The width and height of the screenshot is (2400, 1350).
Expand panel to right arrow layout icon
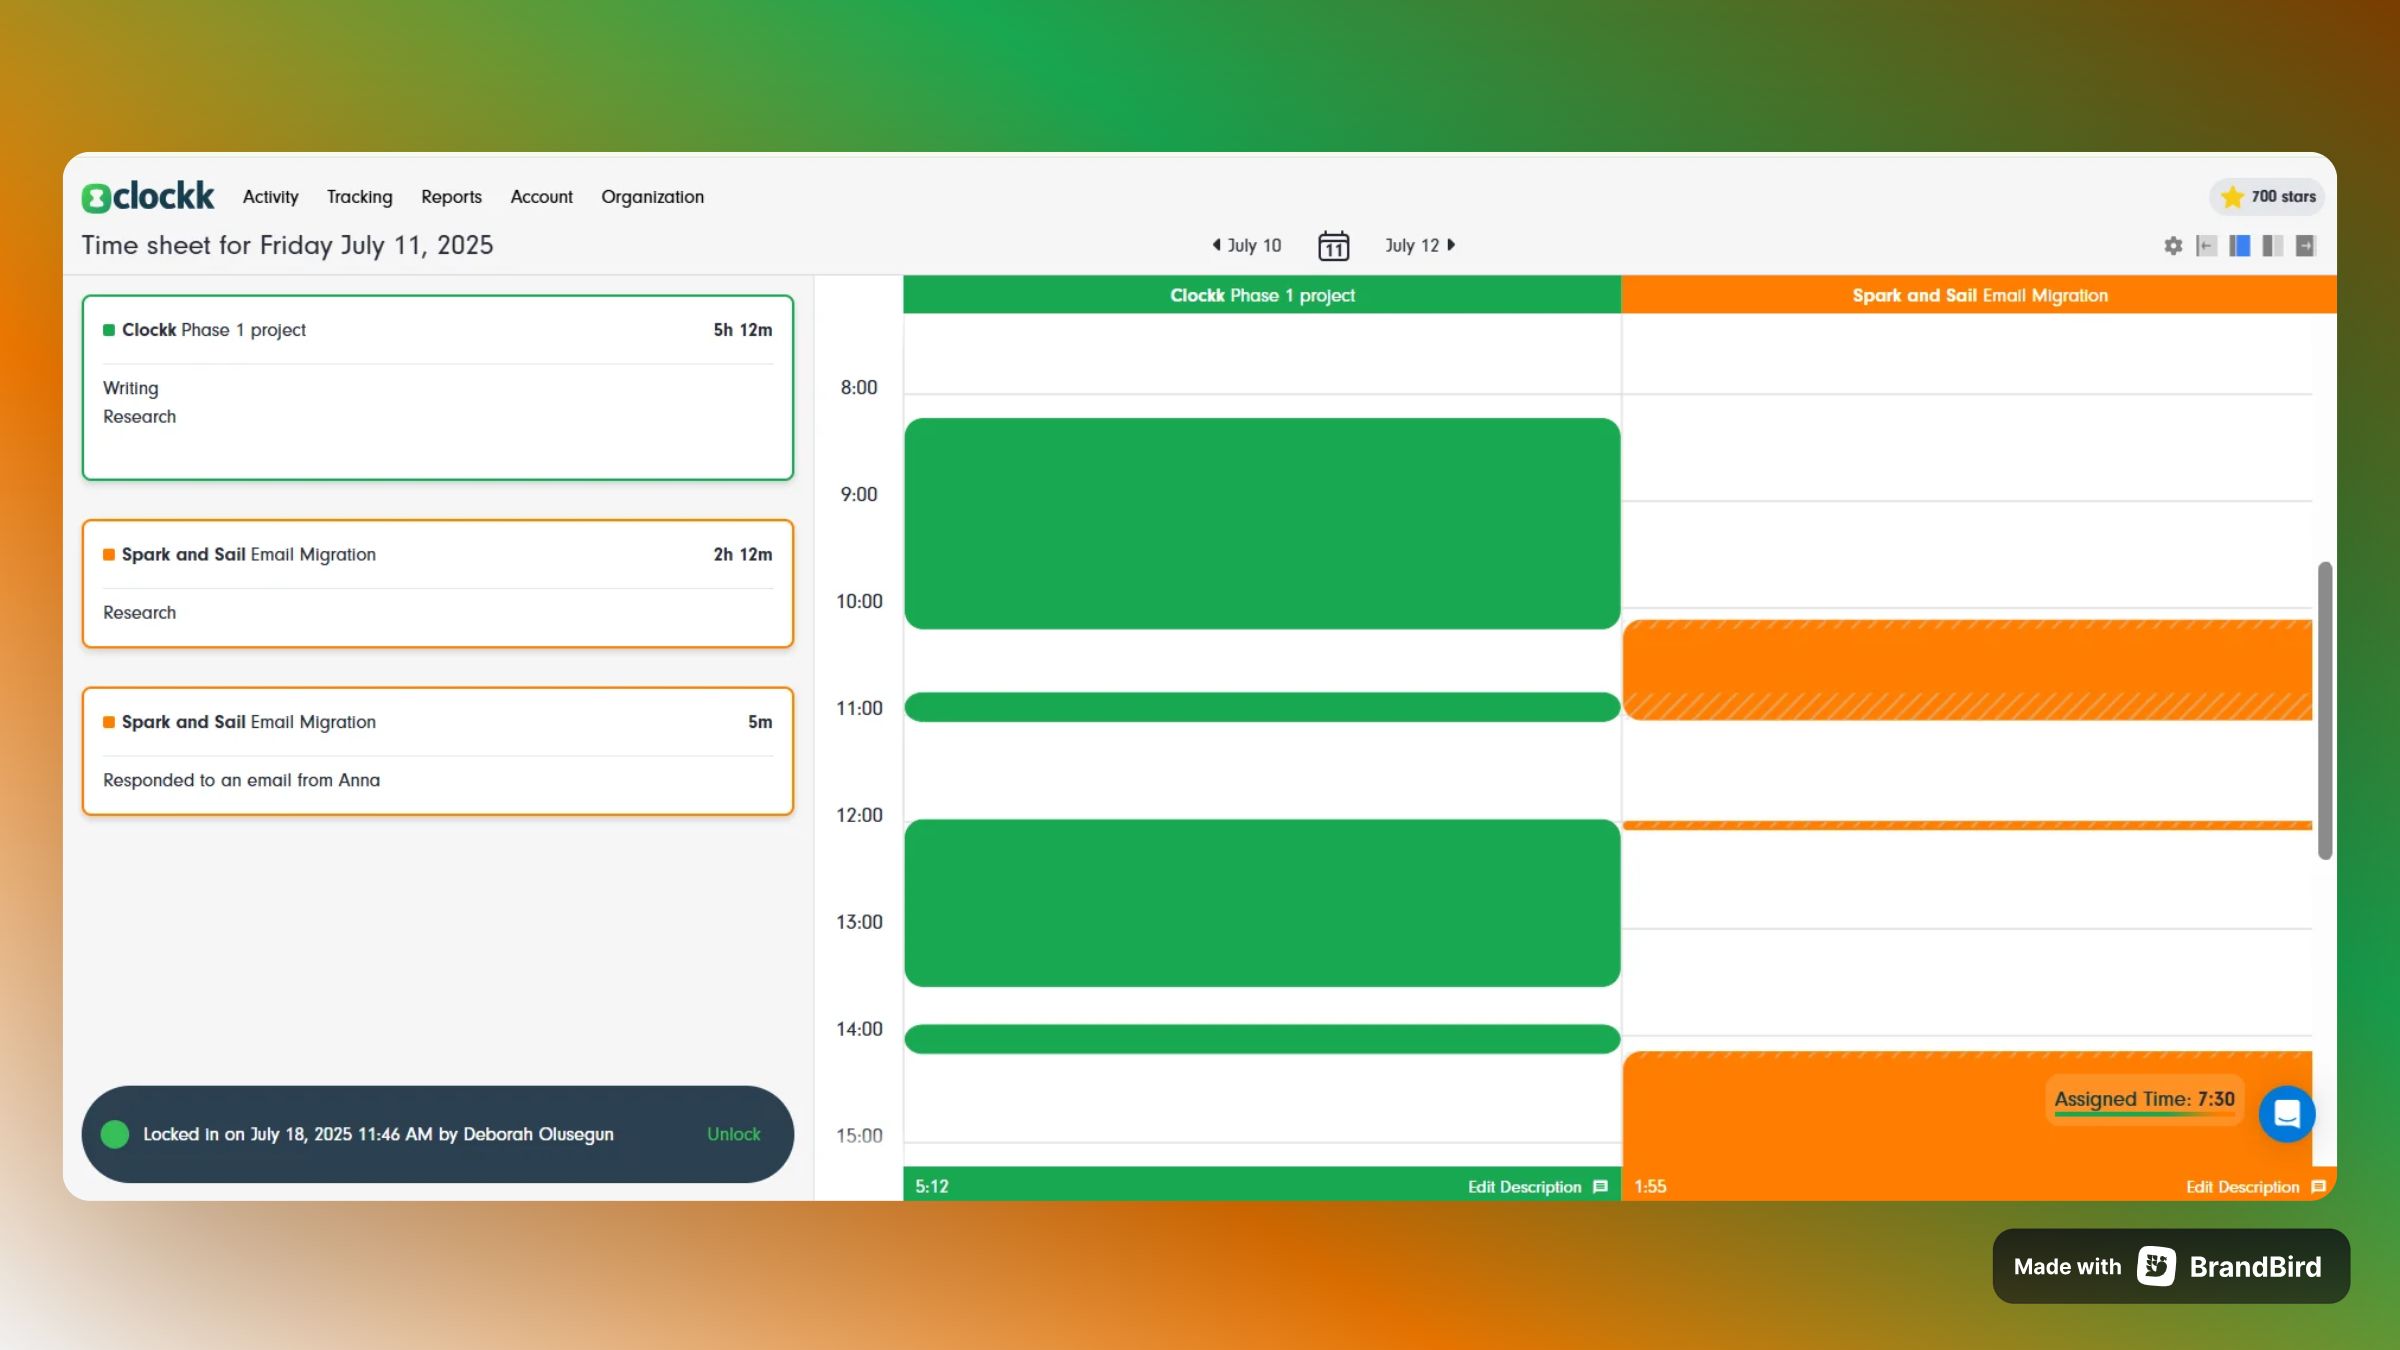click(2306, 246)
